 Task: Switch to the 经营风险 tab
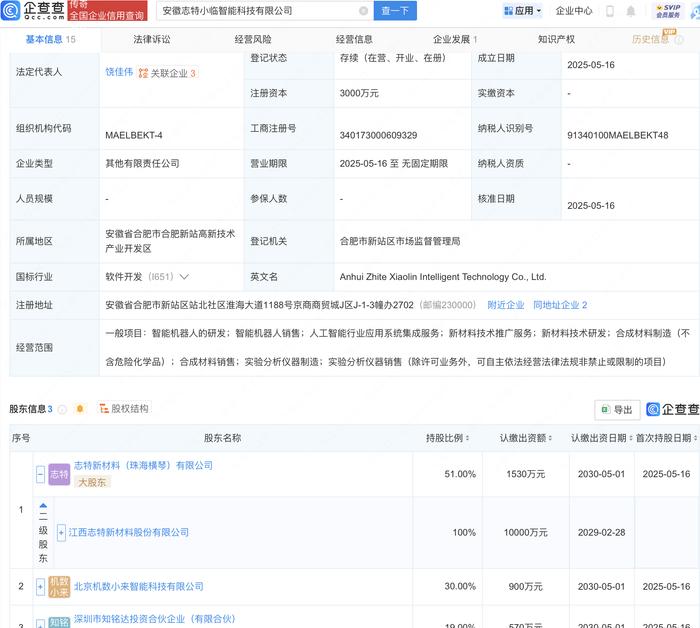(253, 39)
